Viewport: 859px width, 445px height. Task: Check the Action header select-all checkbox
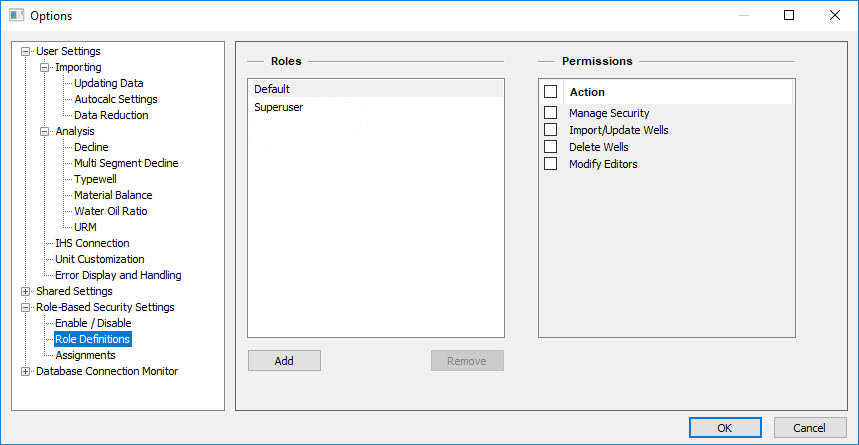coord(550,92)
